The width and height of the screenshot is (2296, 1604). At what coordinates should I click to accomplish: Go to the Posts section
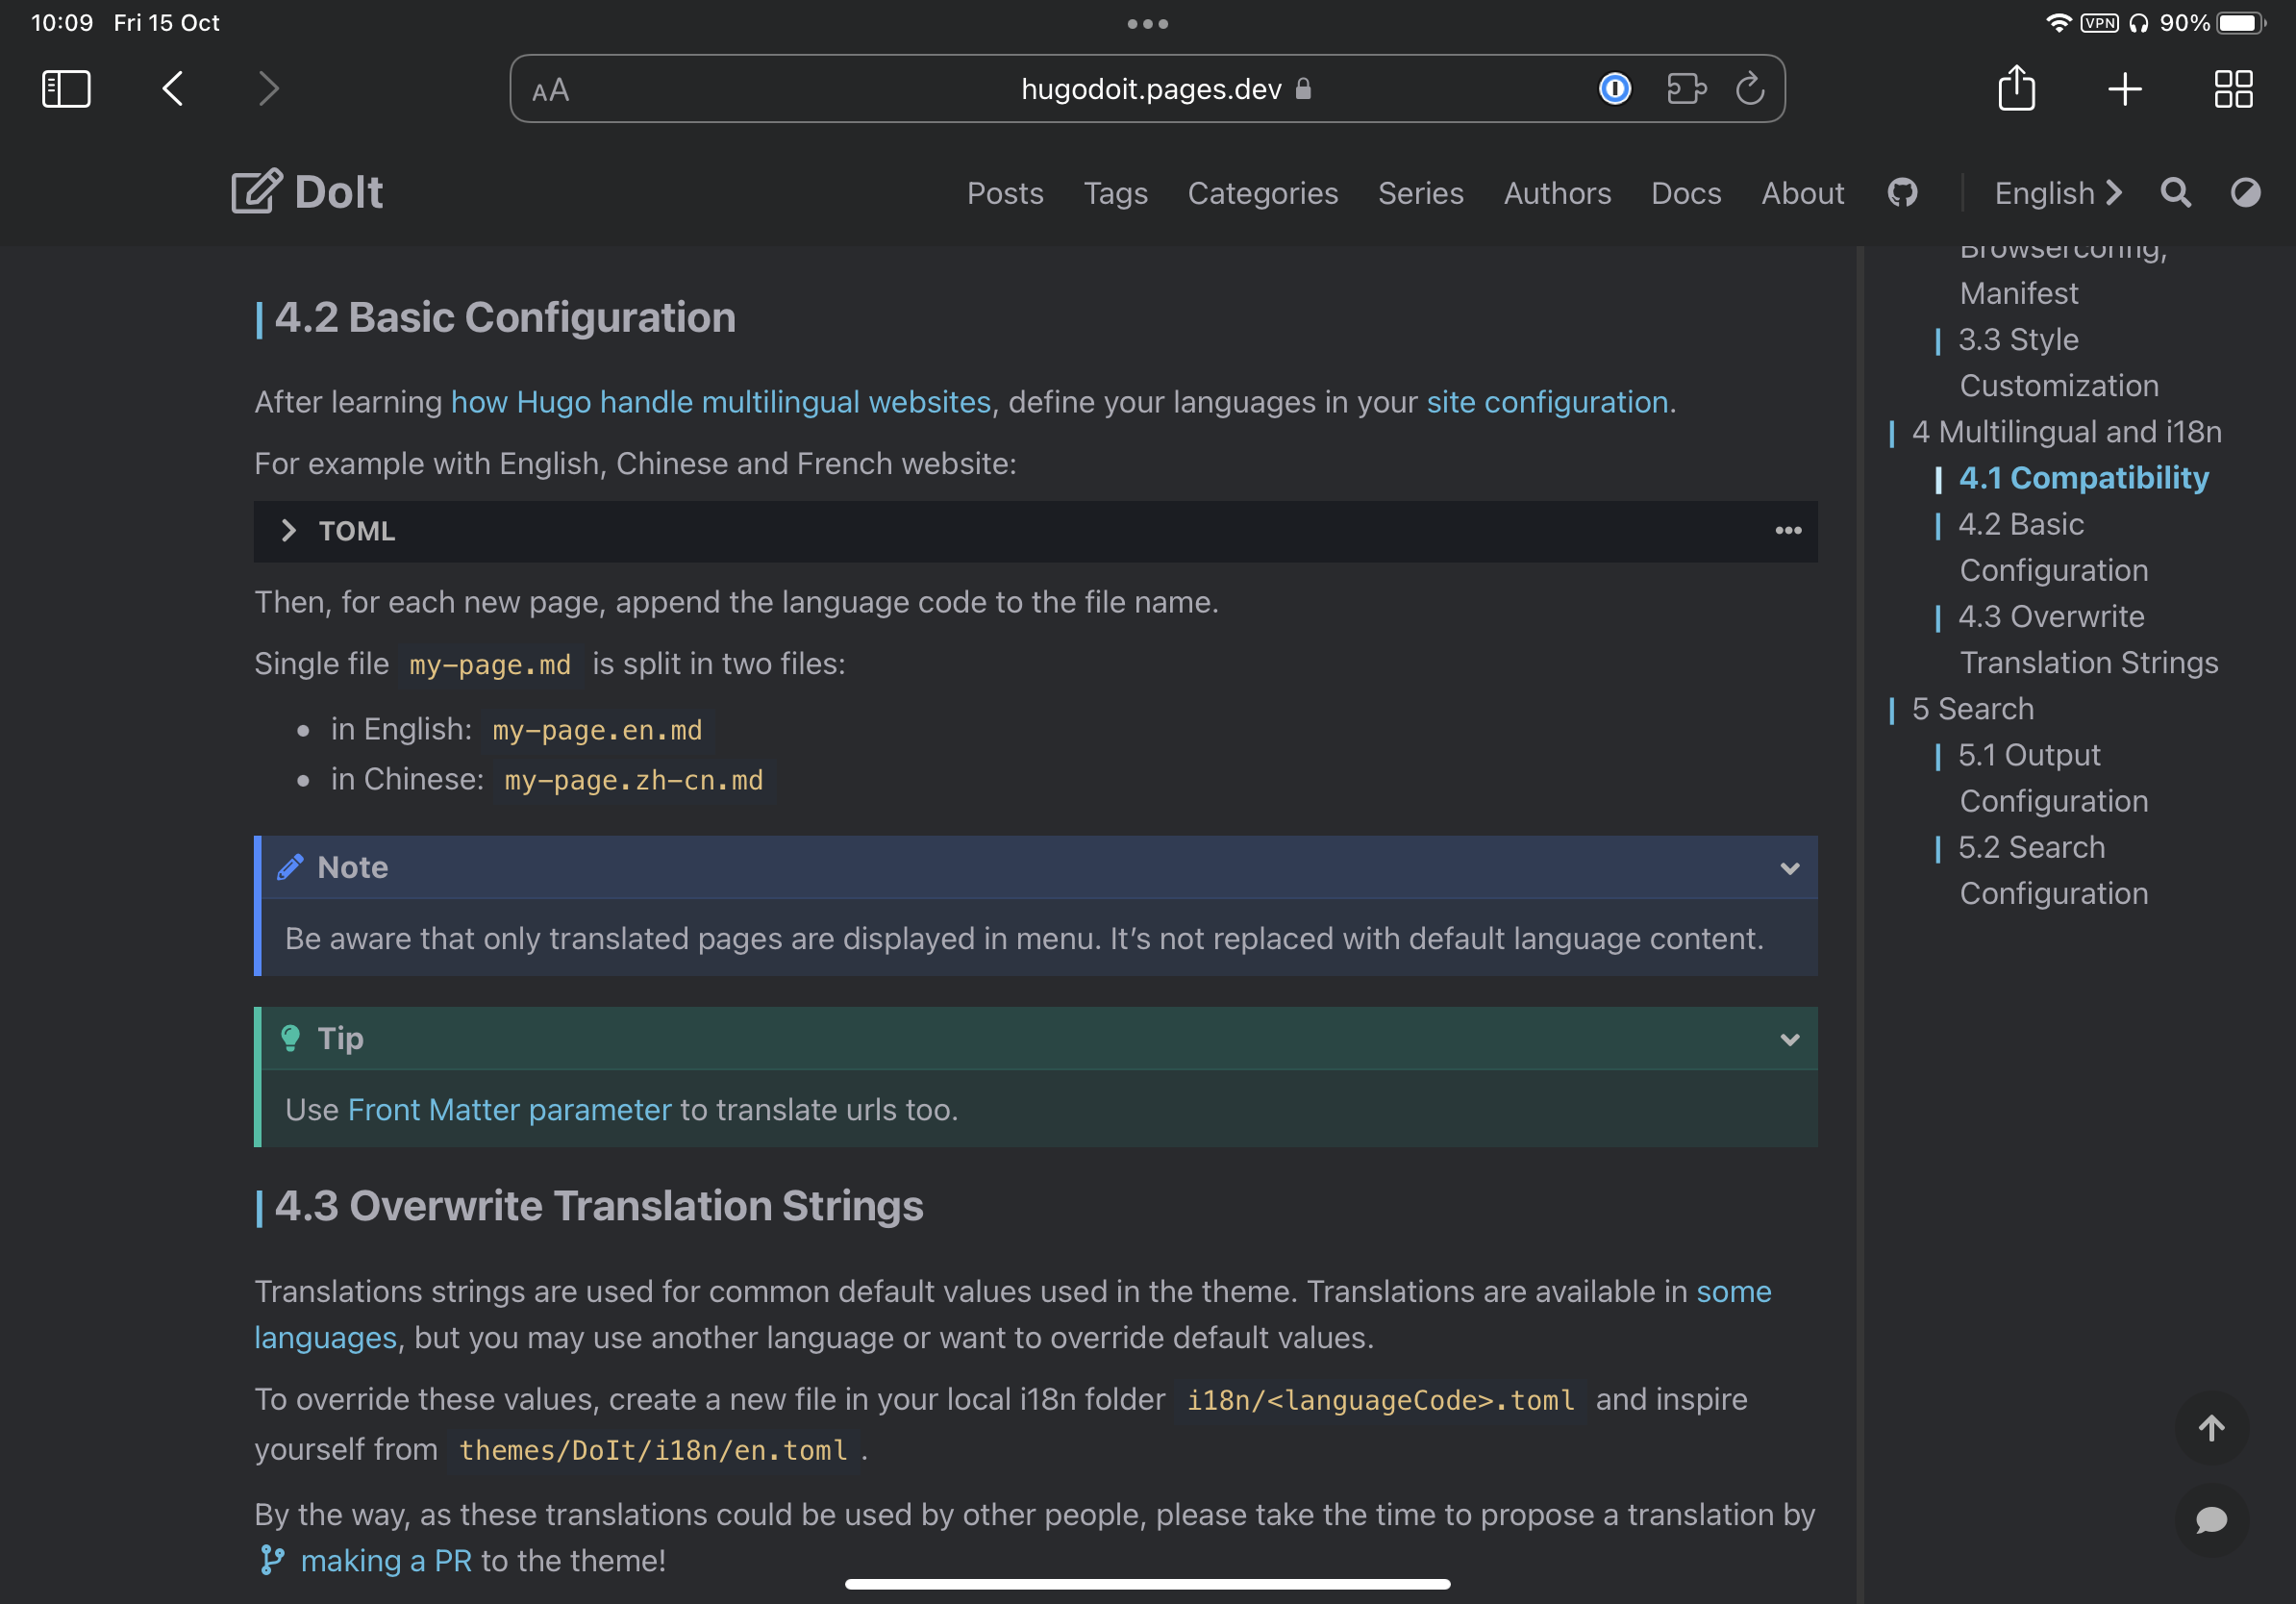(x=1005, y=193)
